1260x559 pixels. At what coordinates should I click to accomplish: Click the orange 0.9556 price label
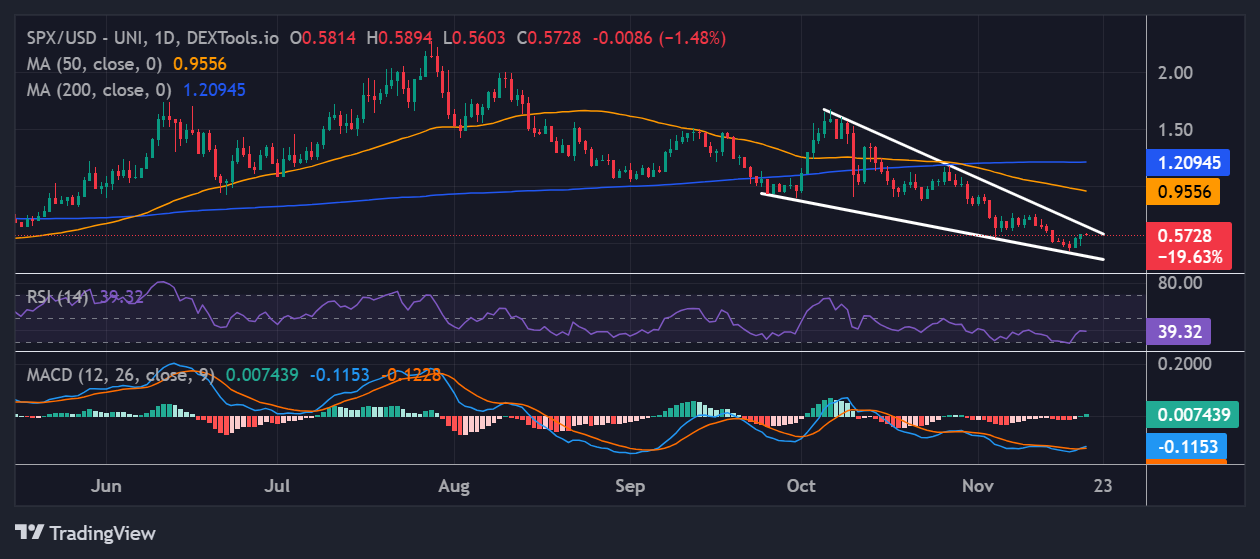point(1184,192)
